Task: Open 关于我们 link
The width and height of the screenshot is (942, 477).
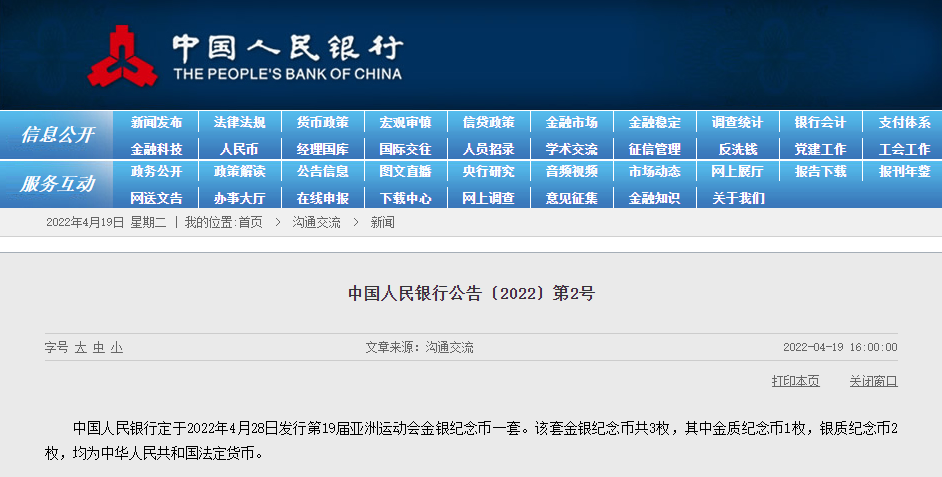Action: pos(738,198)
